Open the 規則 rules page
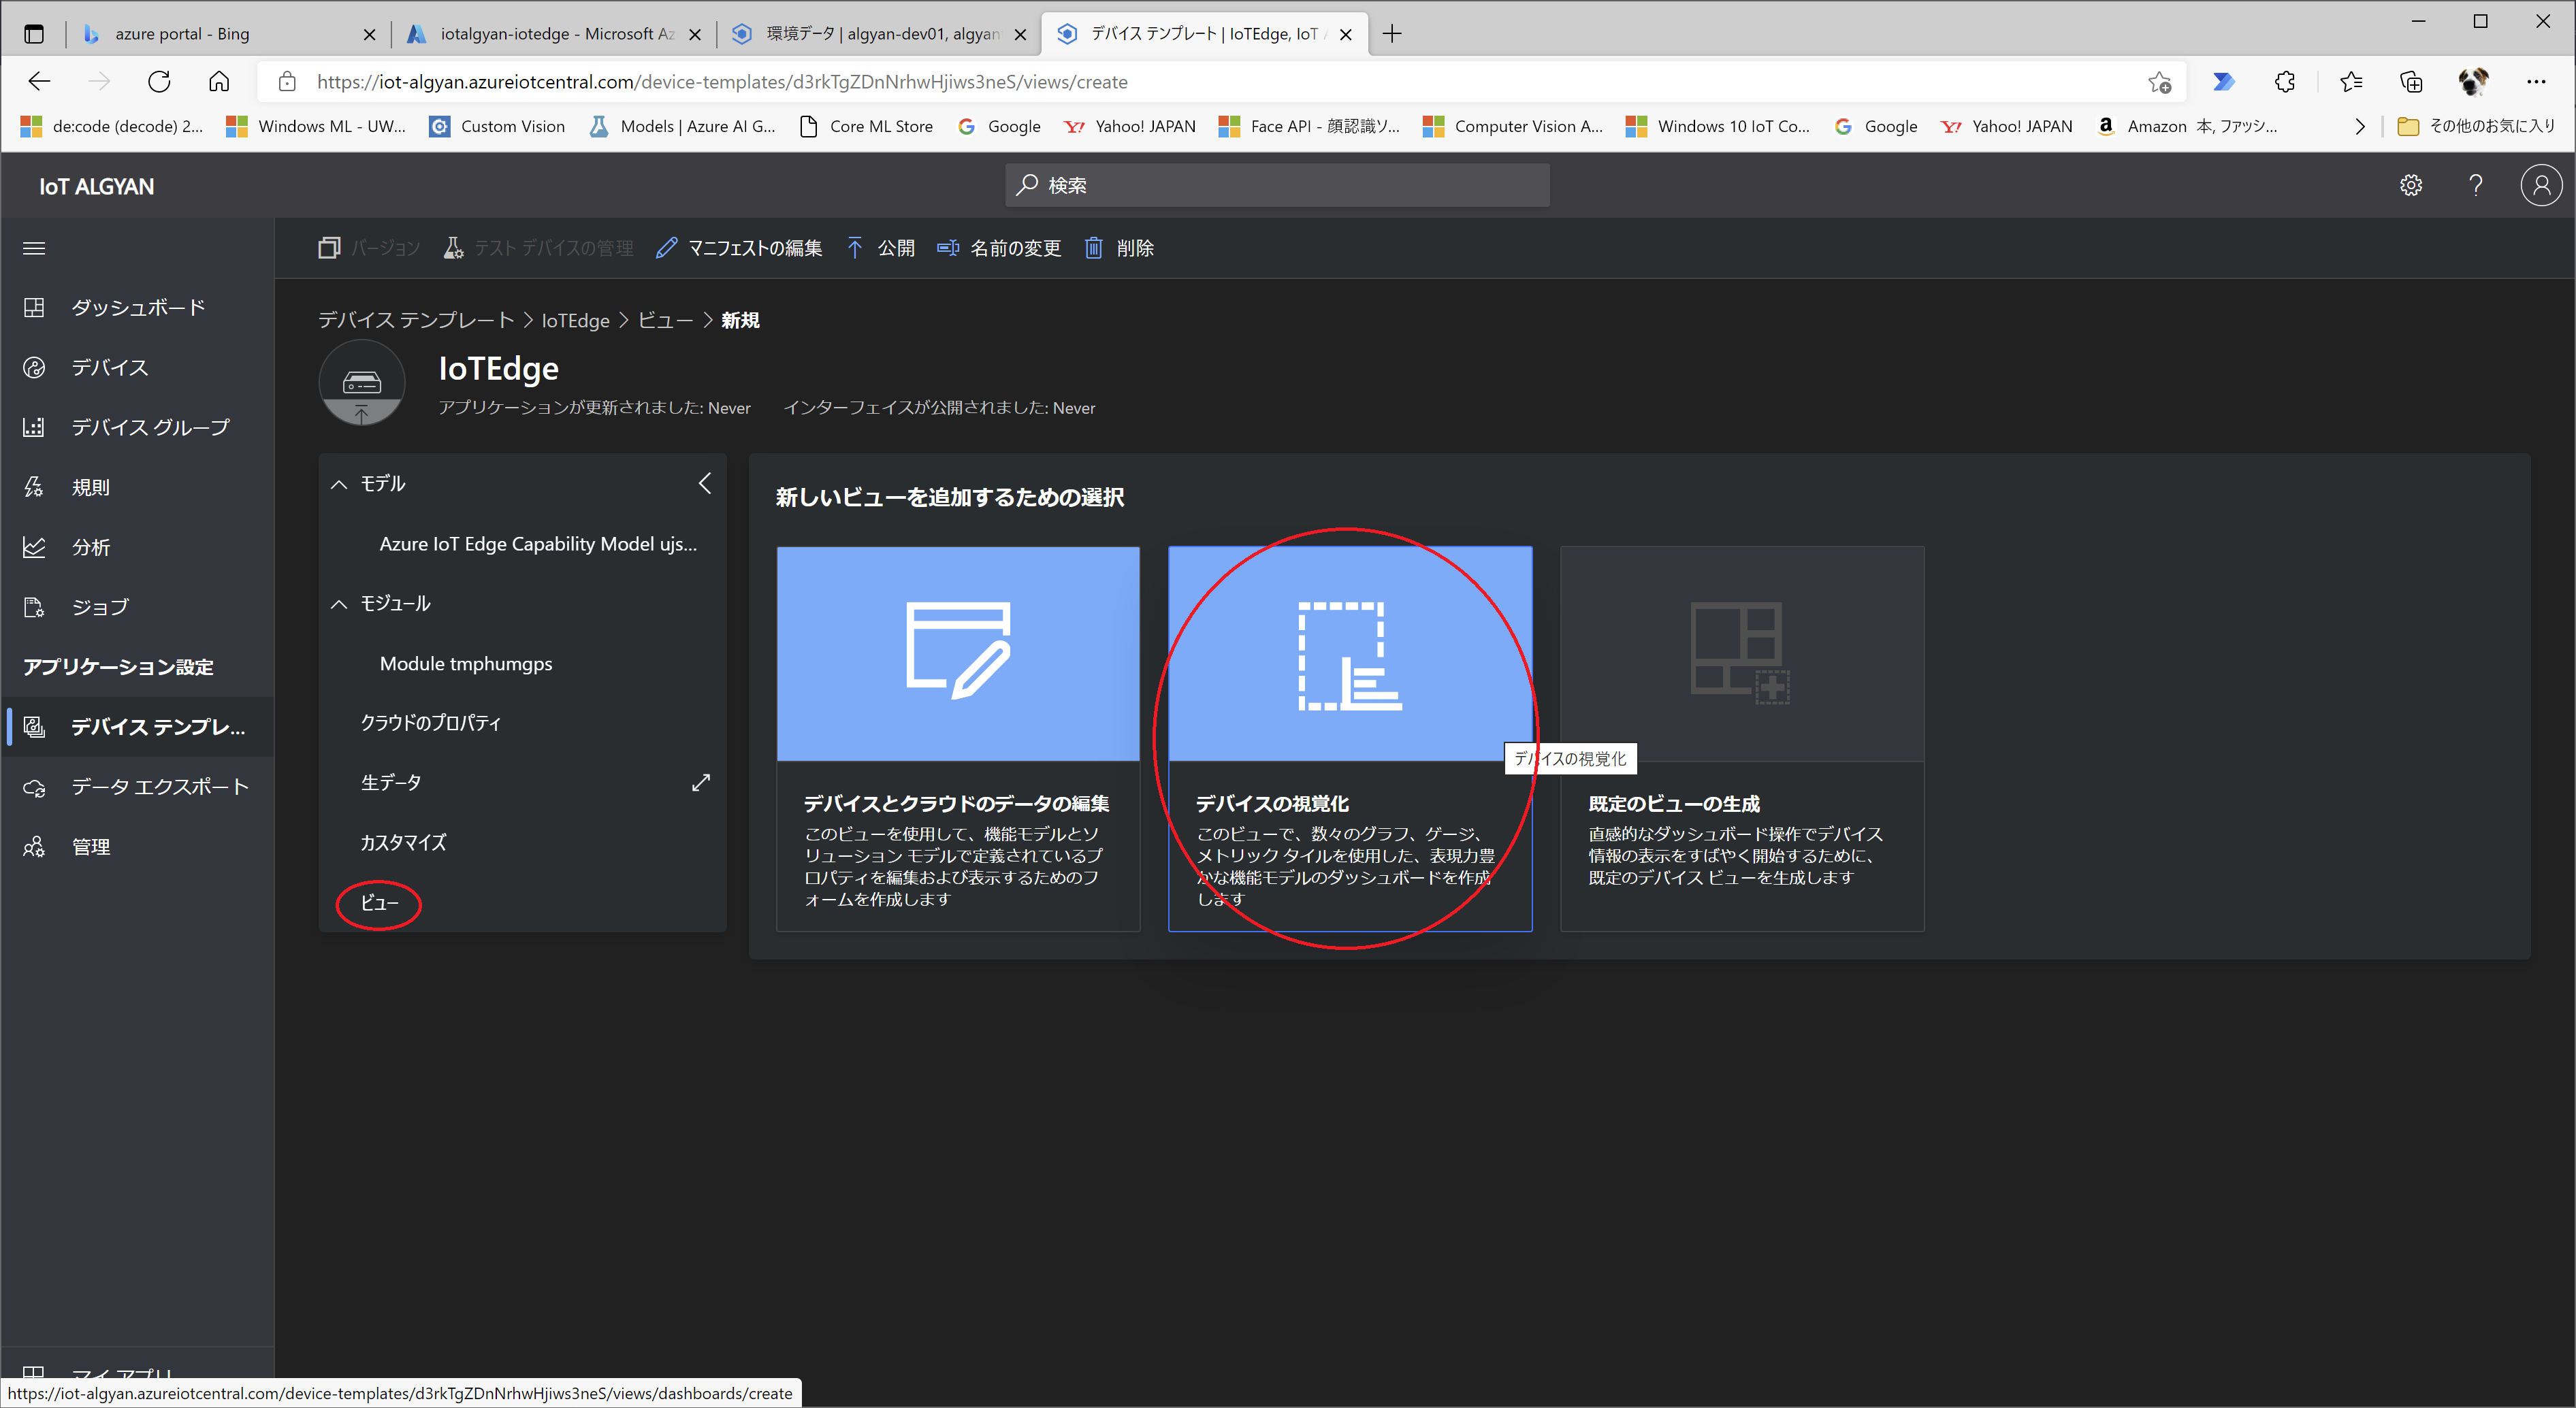The width and height of the screenshot is (2576, 1408). [x=90, y=487]
